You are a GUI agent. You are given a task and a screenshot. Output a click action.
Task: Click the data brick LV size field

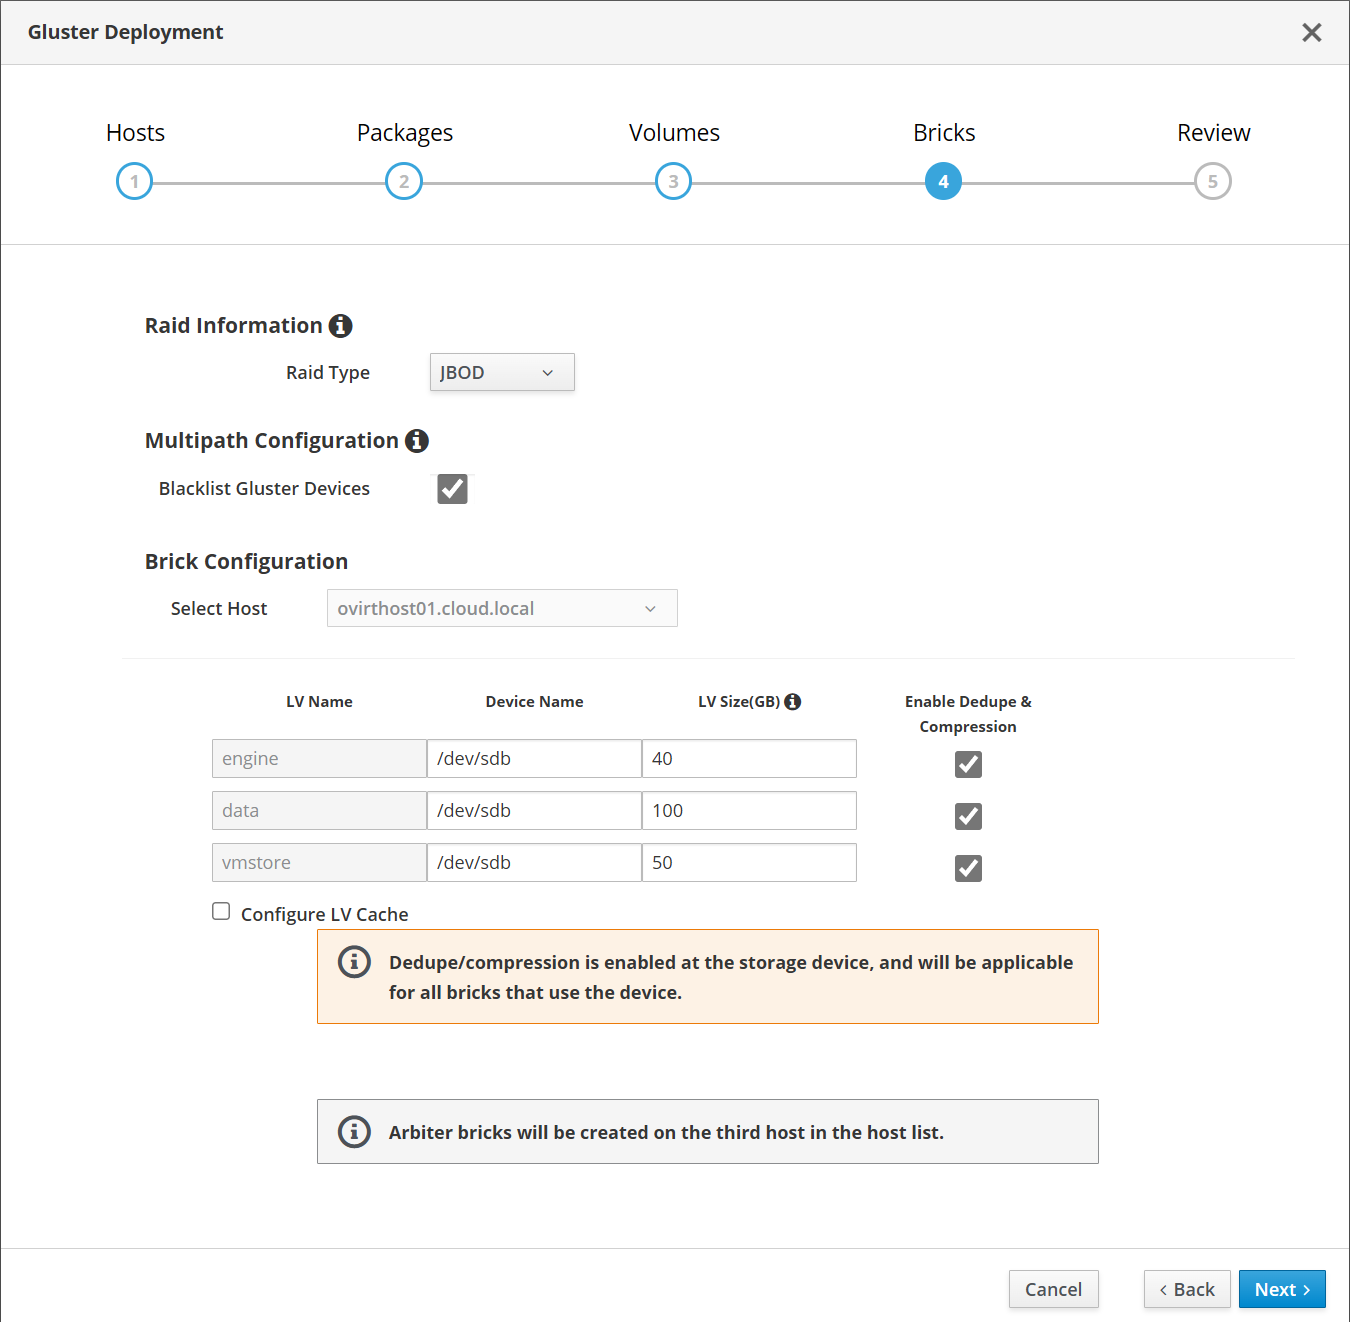tap(749, 811)
